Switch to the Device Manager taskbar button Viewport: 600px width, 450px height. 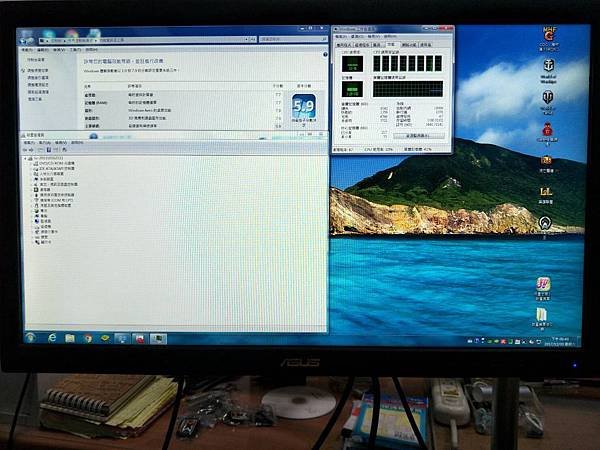click(x=158, y=339)
